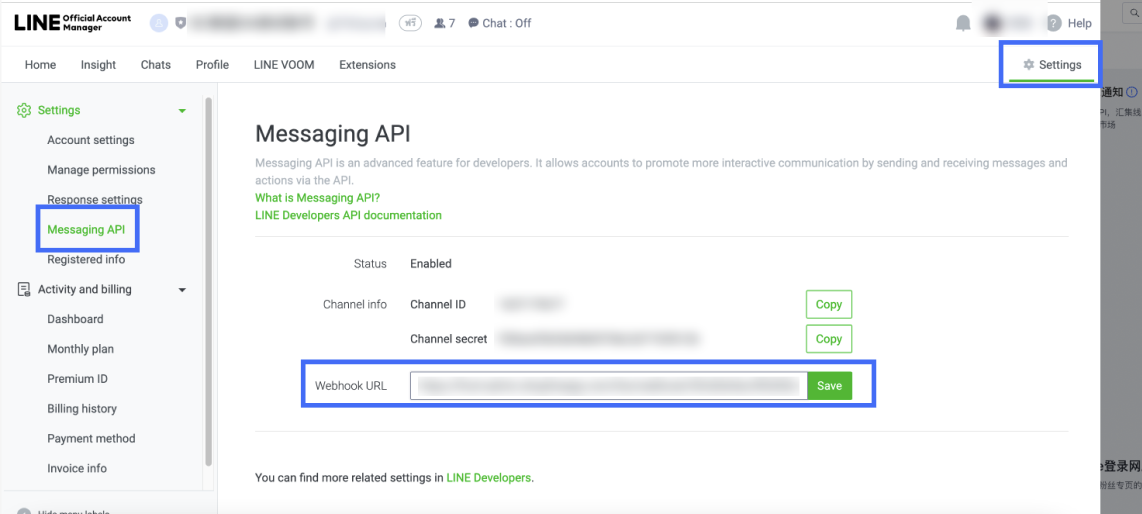
Task: Save the Webhook URL
Action: [x=830, y=386]
